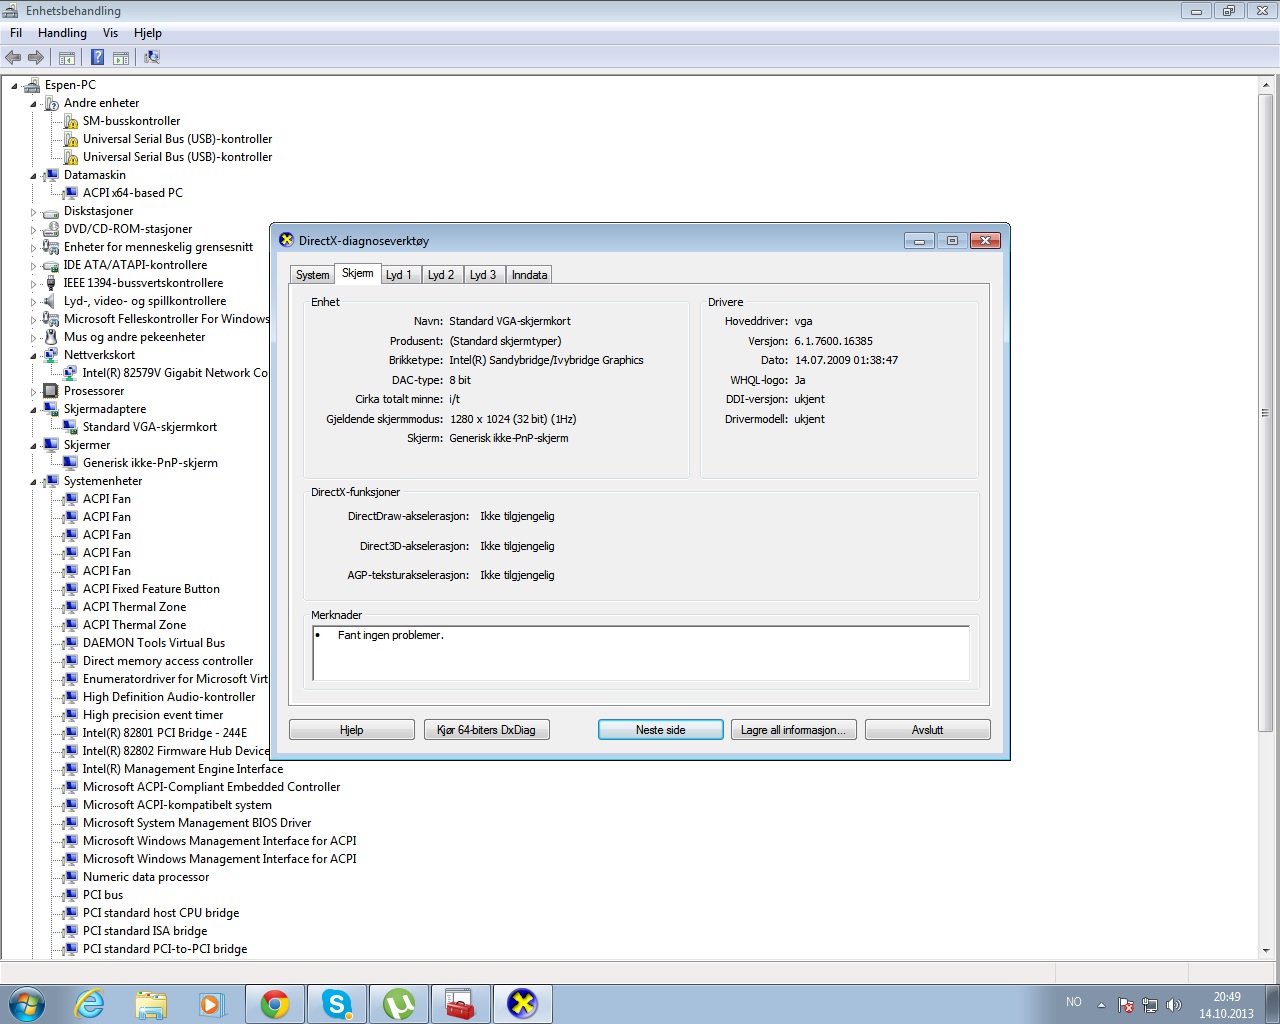Click the volume speaker tray icon
The height and width of the screenshot is (1024, 1280).
coord(1174,1004)
